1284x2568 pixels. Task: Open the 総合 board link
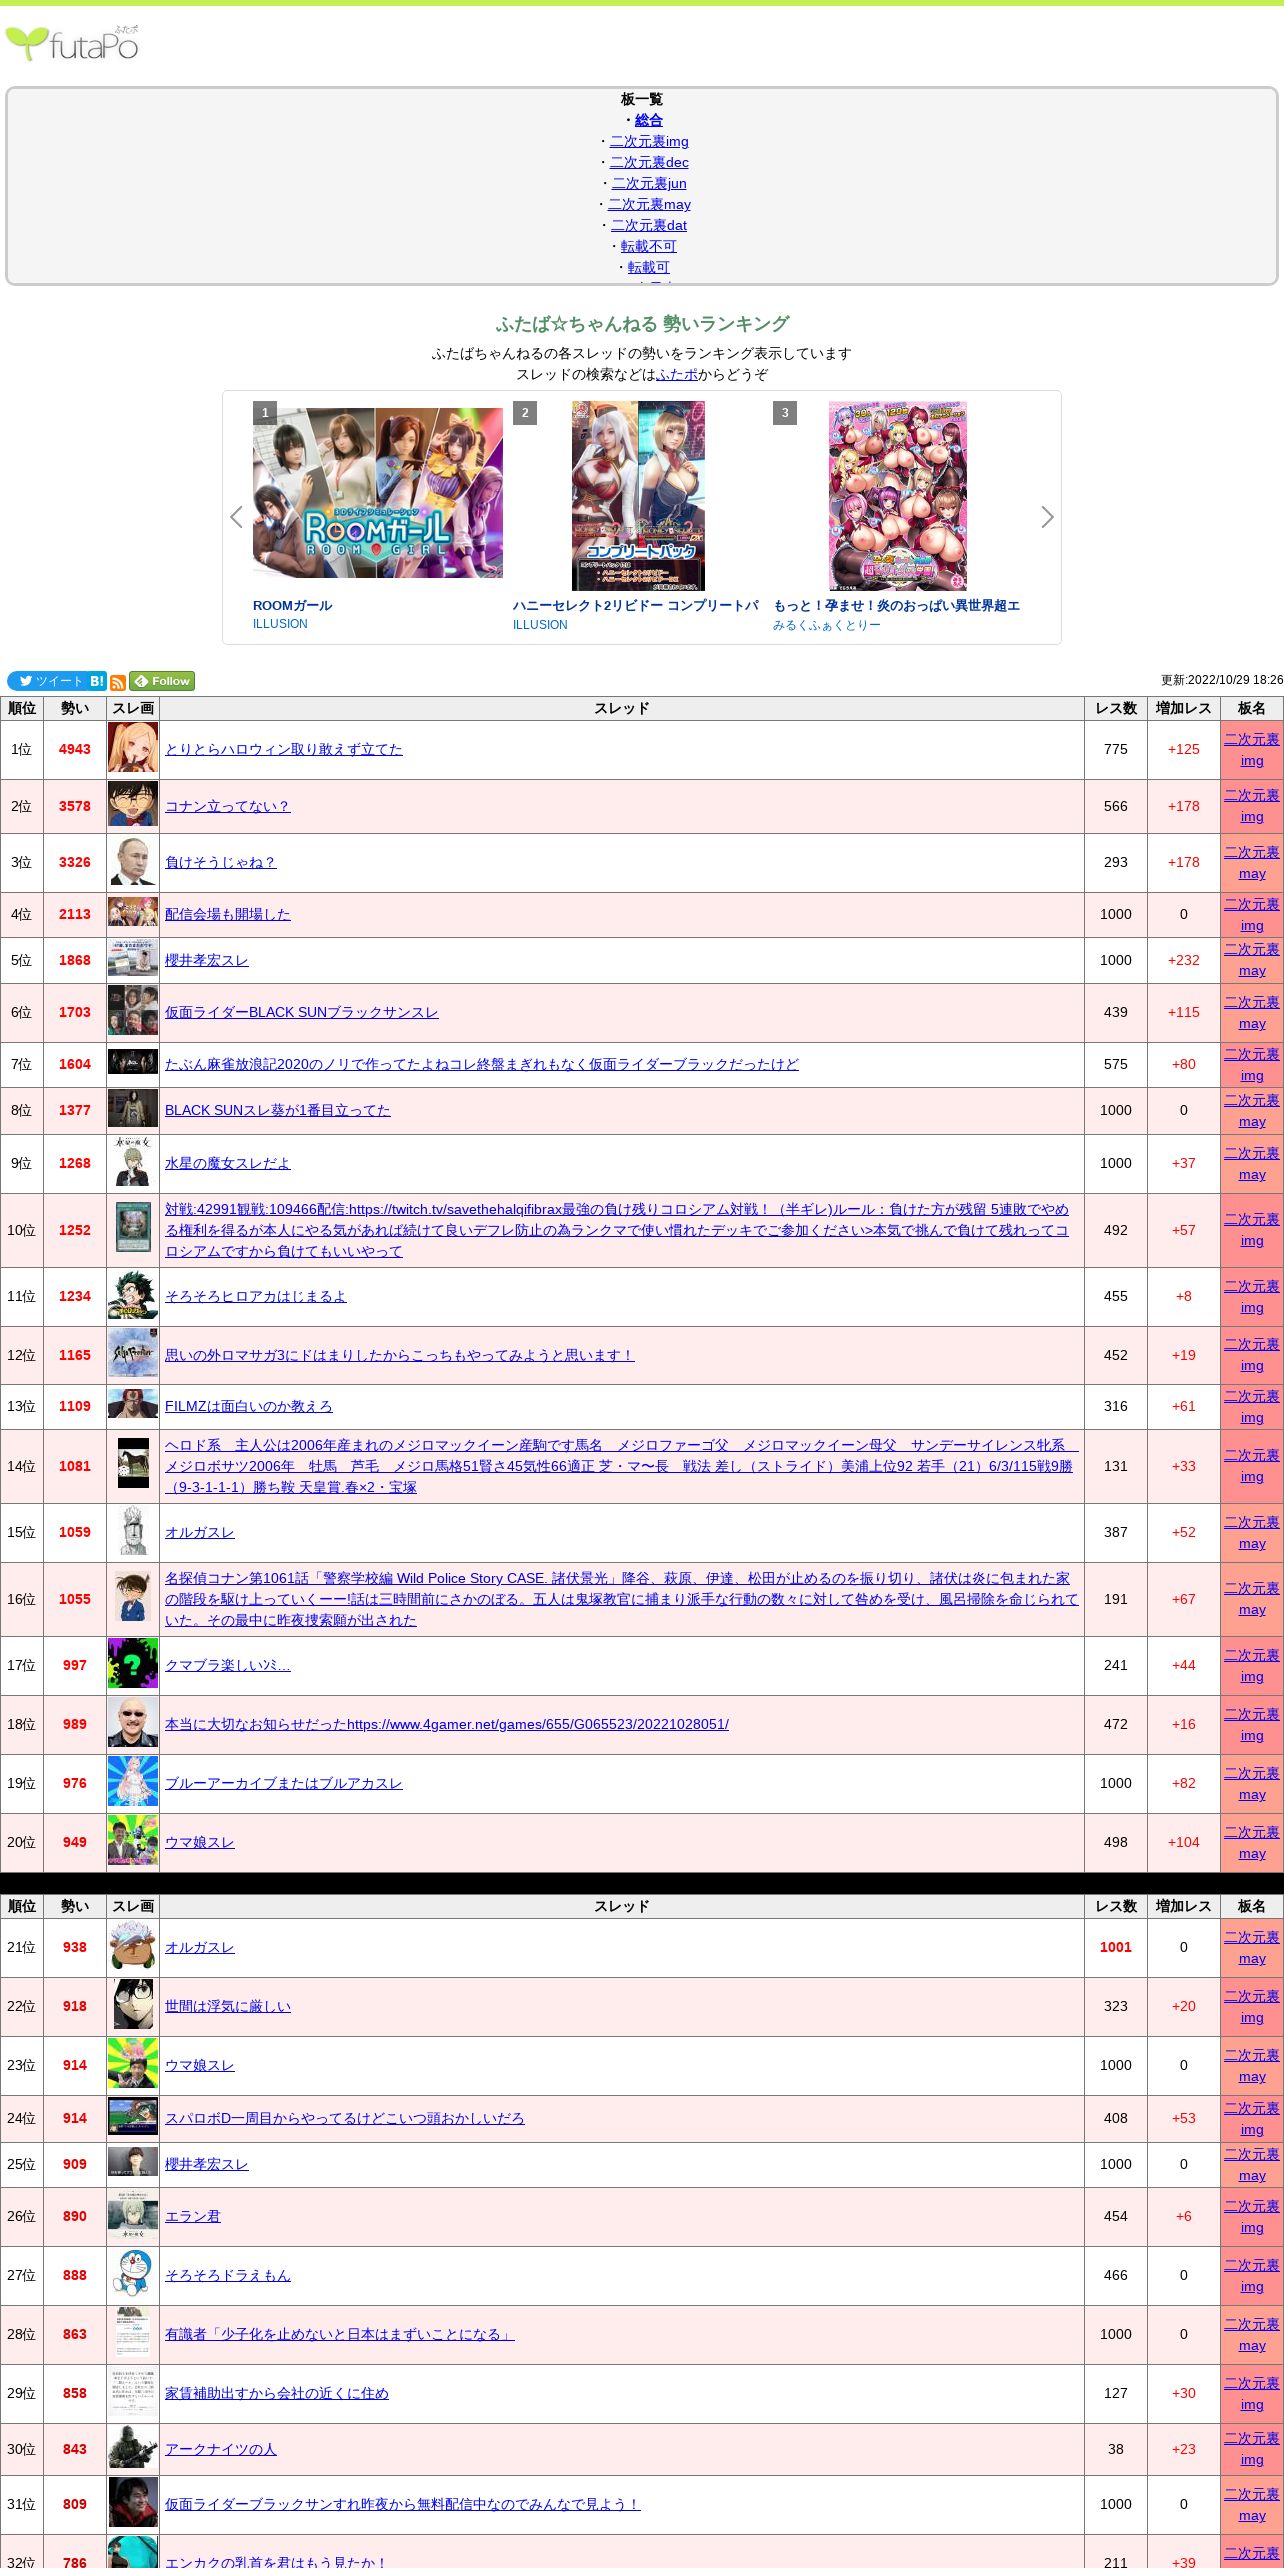click(x=649, y=120)
